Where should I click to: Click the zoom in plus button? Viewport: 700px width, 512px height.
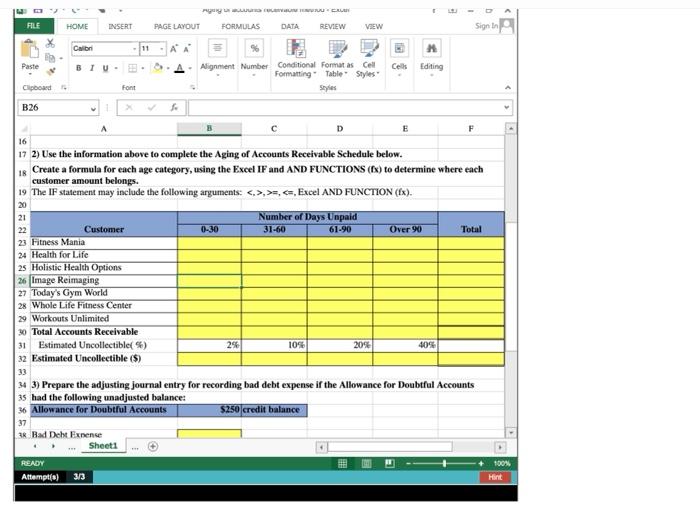click(481, 463)
